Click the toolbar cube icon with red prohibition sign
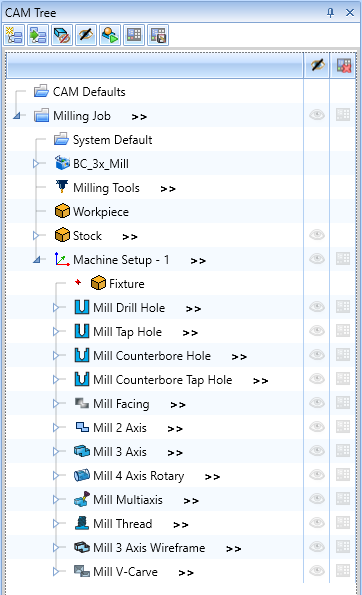362x595 pixels. 62,35
